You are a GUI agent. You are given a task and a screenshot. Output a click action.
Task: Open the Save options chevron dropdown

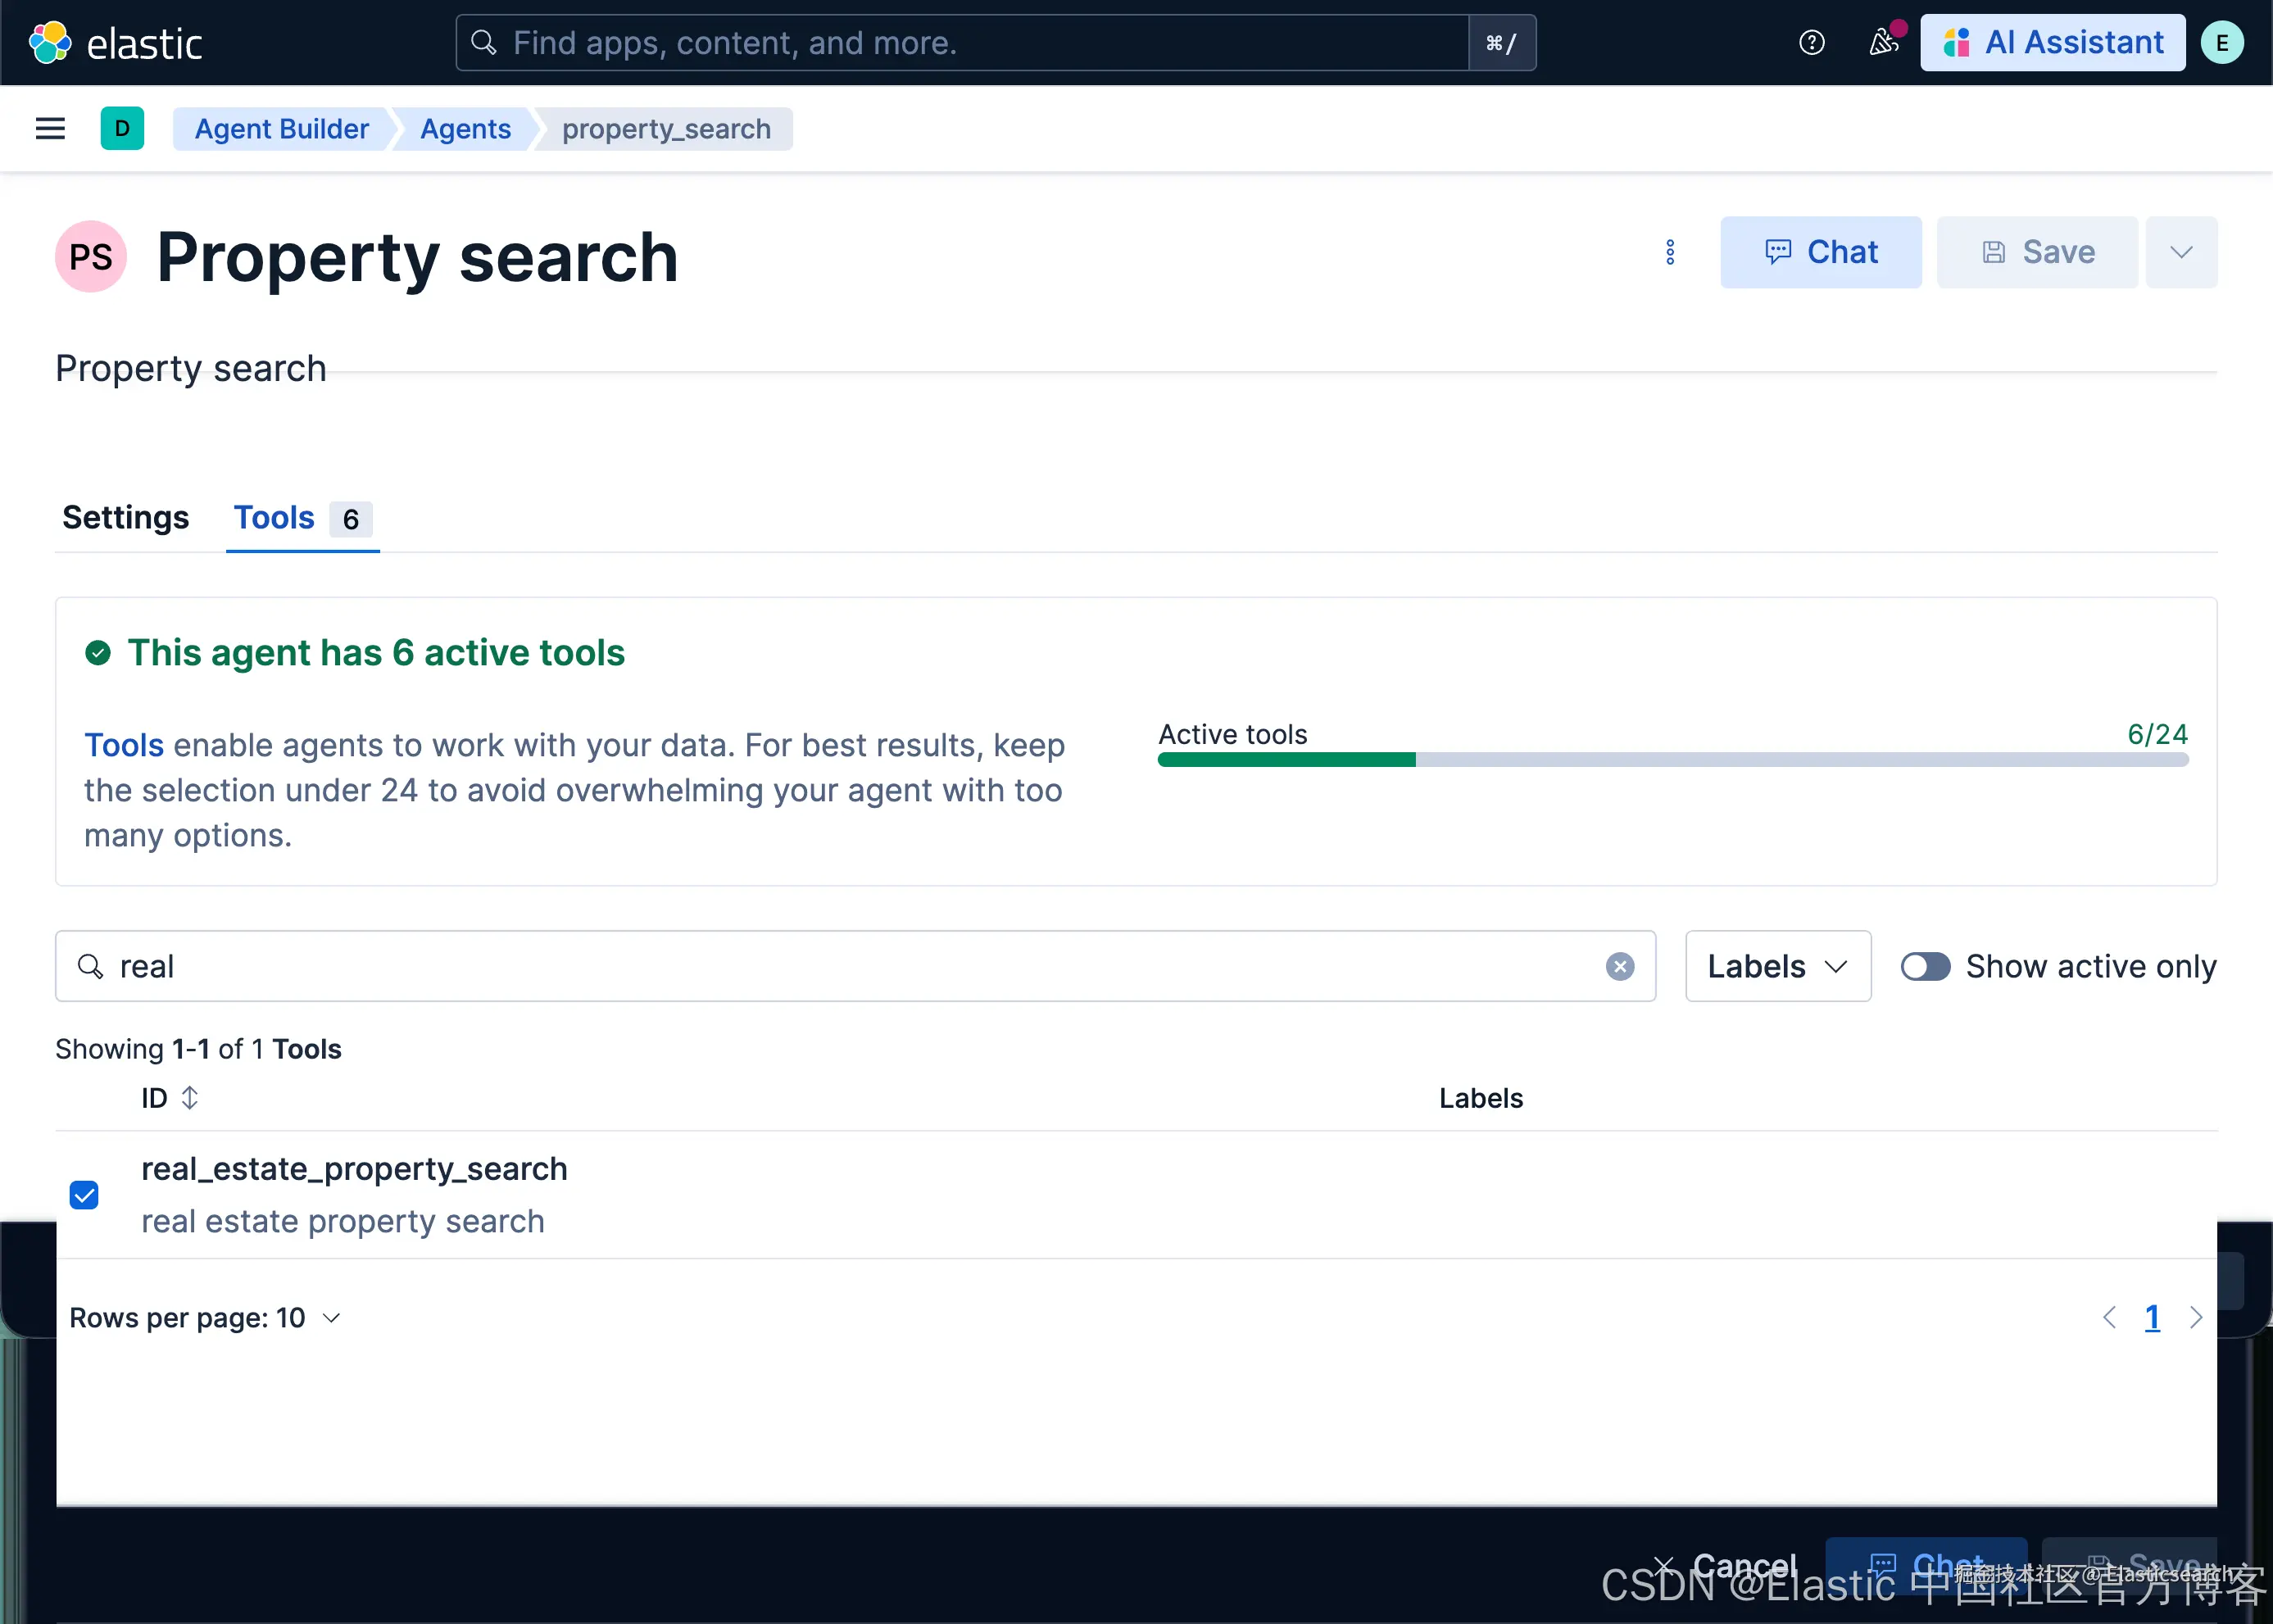[2181, 252]
